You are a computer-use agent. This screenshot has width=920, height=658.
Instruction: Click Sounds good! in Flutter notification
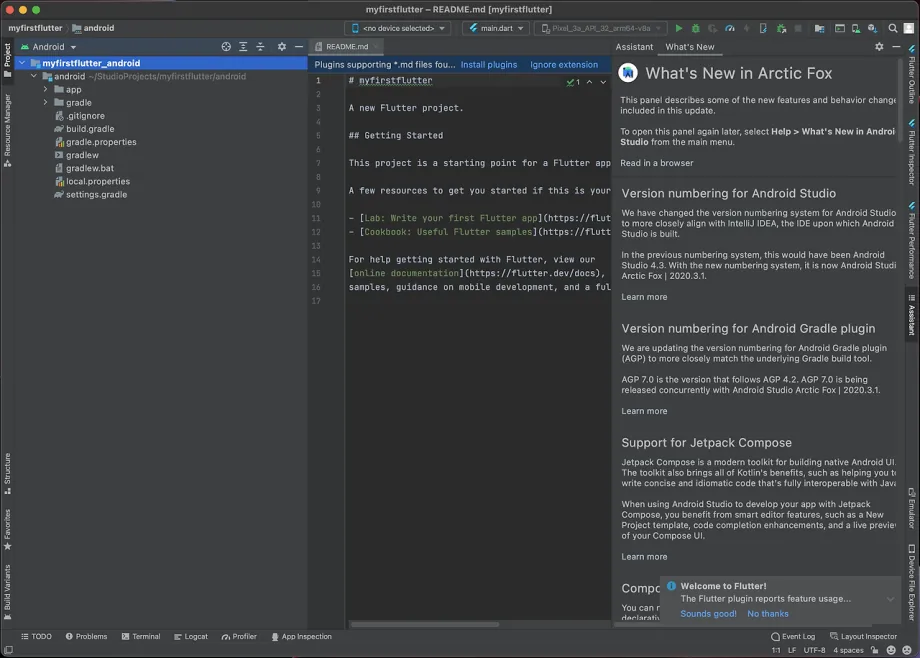(708, 613)
